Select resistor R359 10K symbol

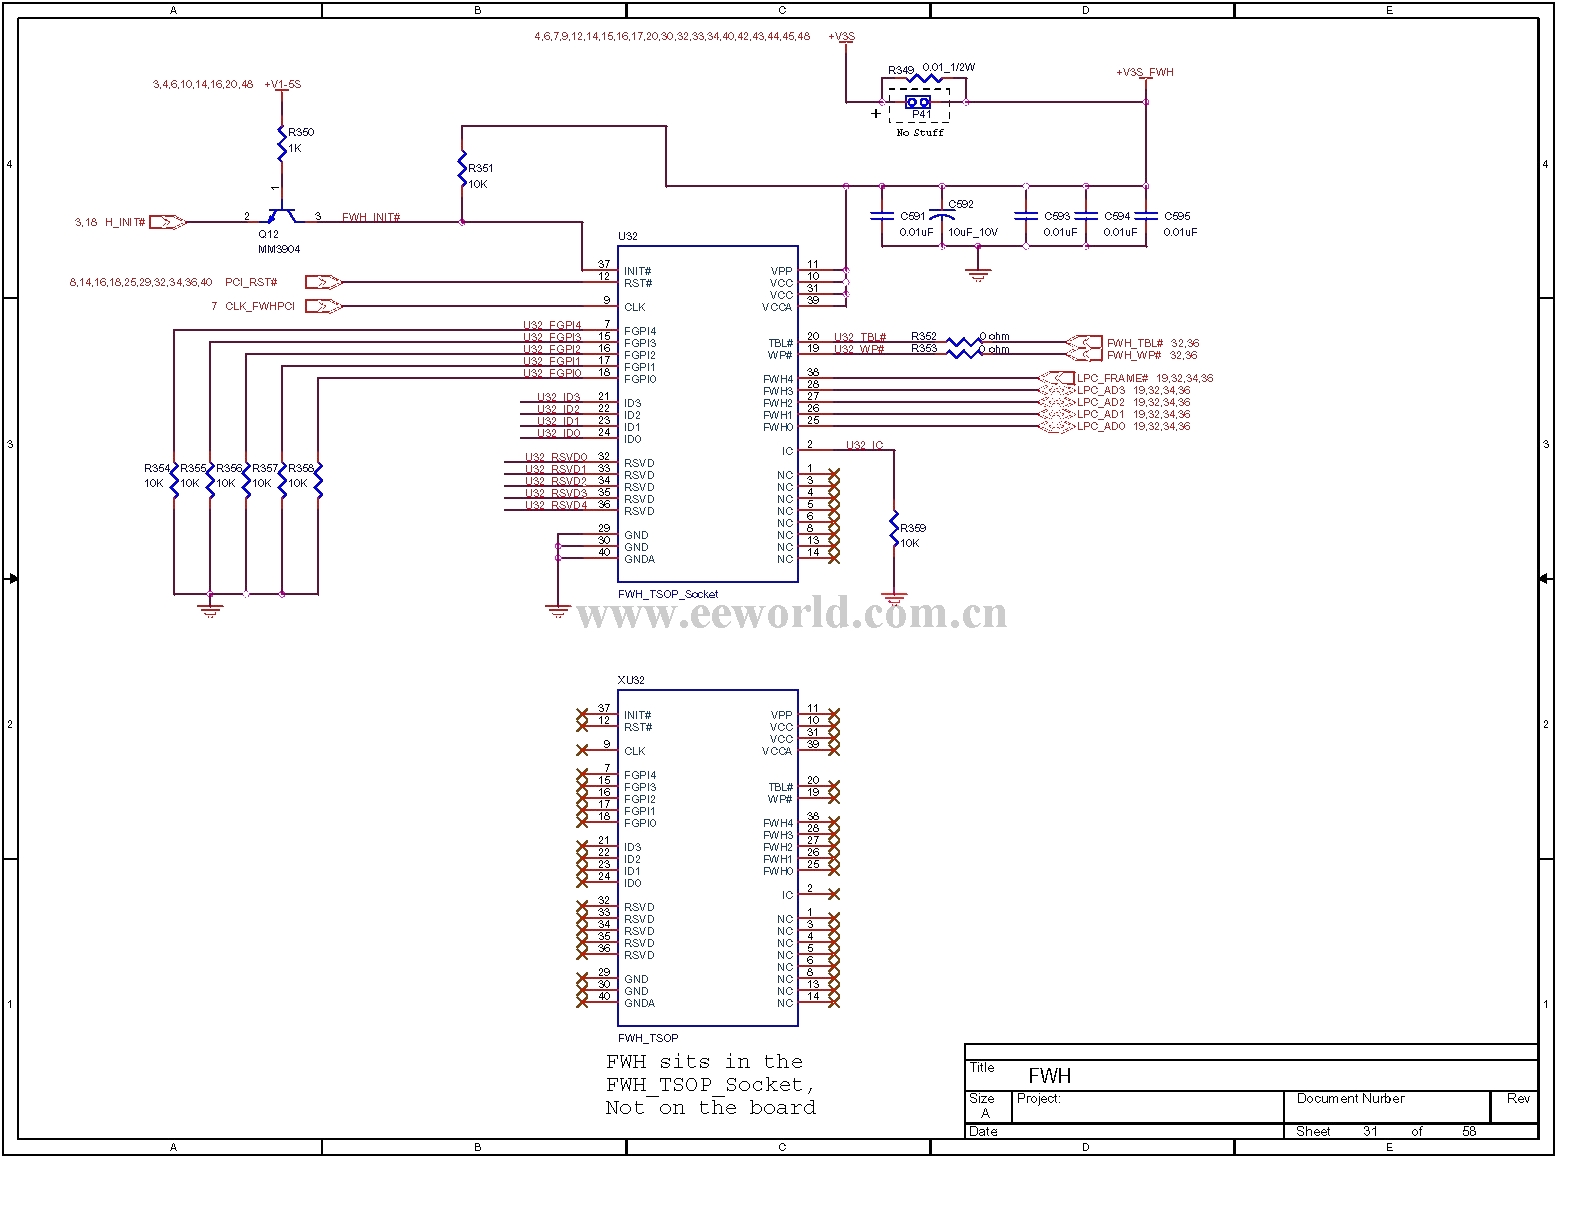[x=895, y=530]
